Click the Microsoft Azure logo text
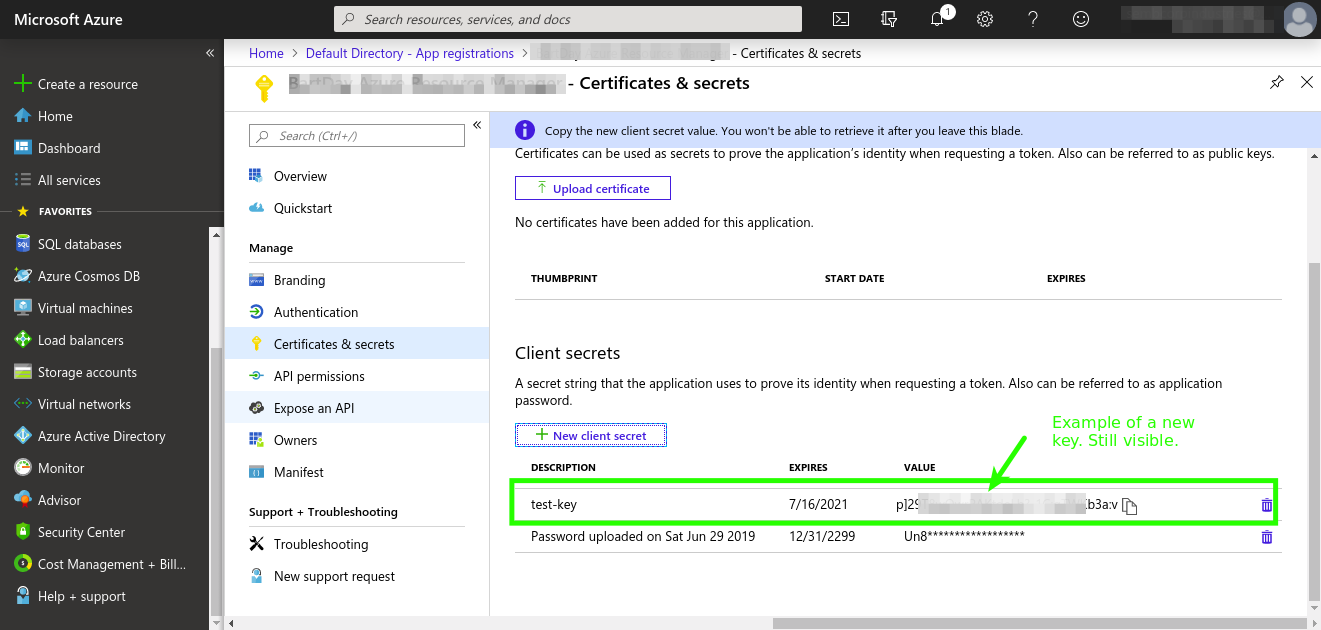The width and height of the screenshot is (1321, 630). click(68, 19)
